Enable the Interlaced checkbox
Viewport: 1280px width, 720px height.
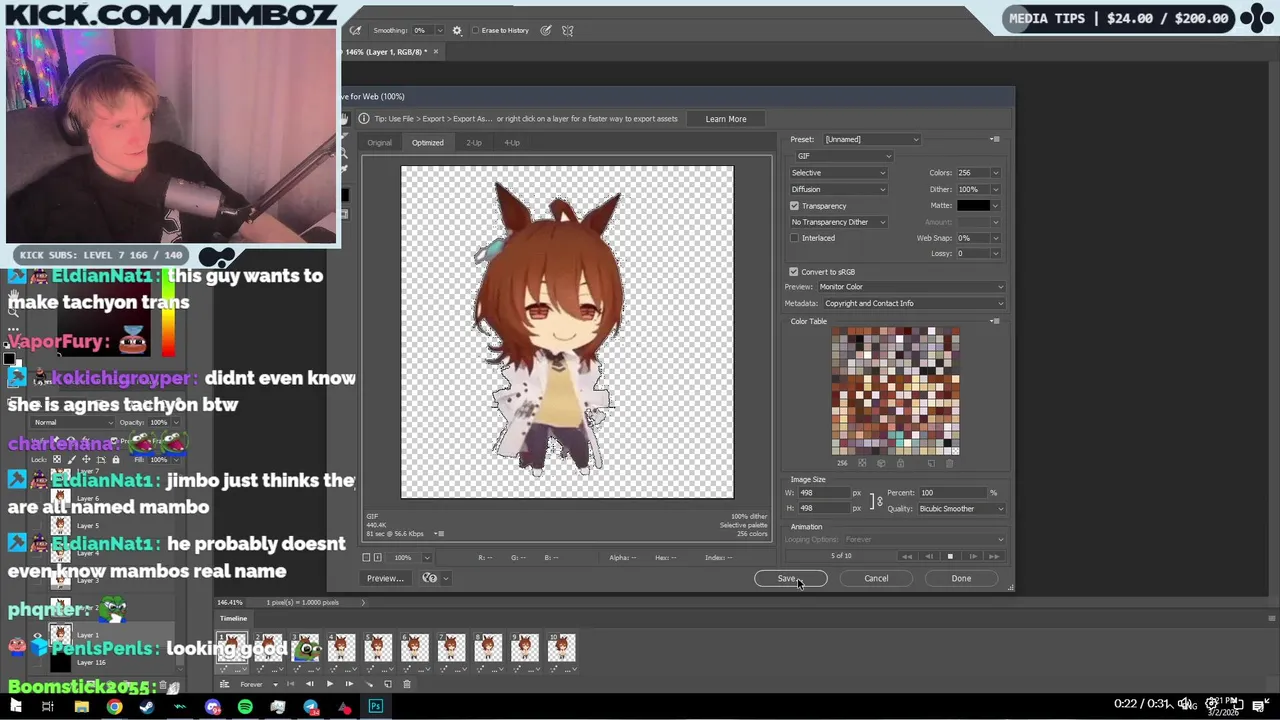click(795, 238)
